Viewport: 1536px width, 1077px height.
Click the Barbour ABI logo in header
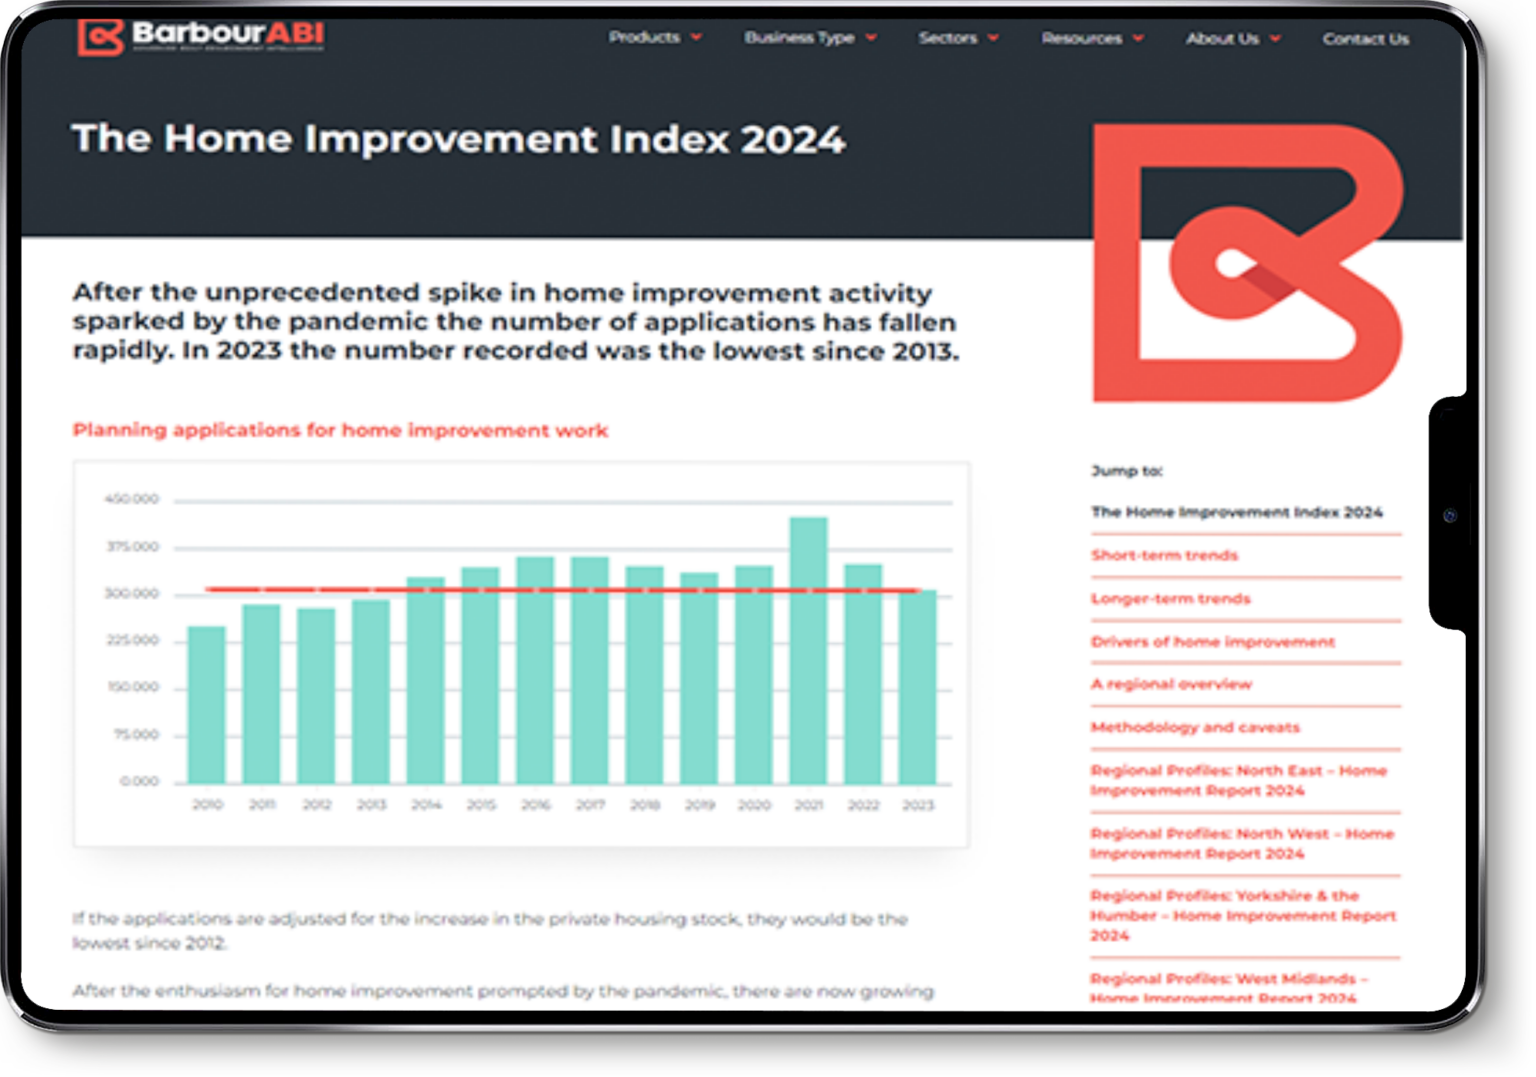point(200,37)
